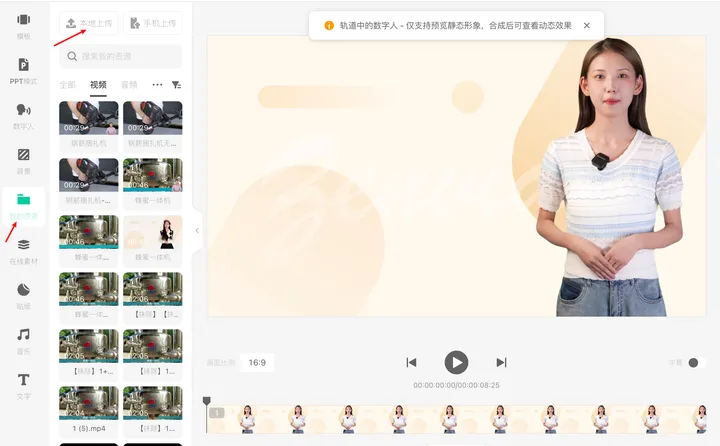Image resolution: width=720 pixels, height=446 pixels.
Task: Open the filter dropdown beside resource tabs
Action: point(176,85)
